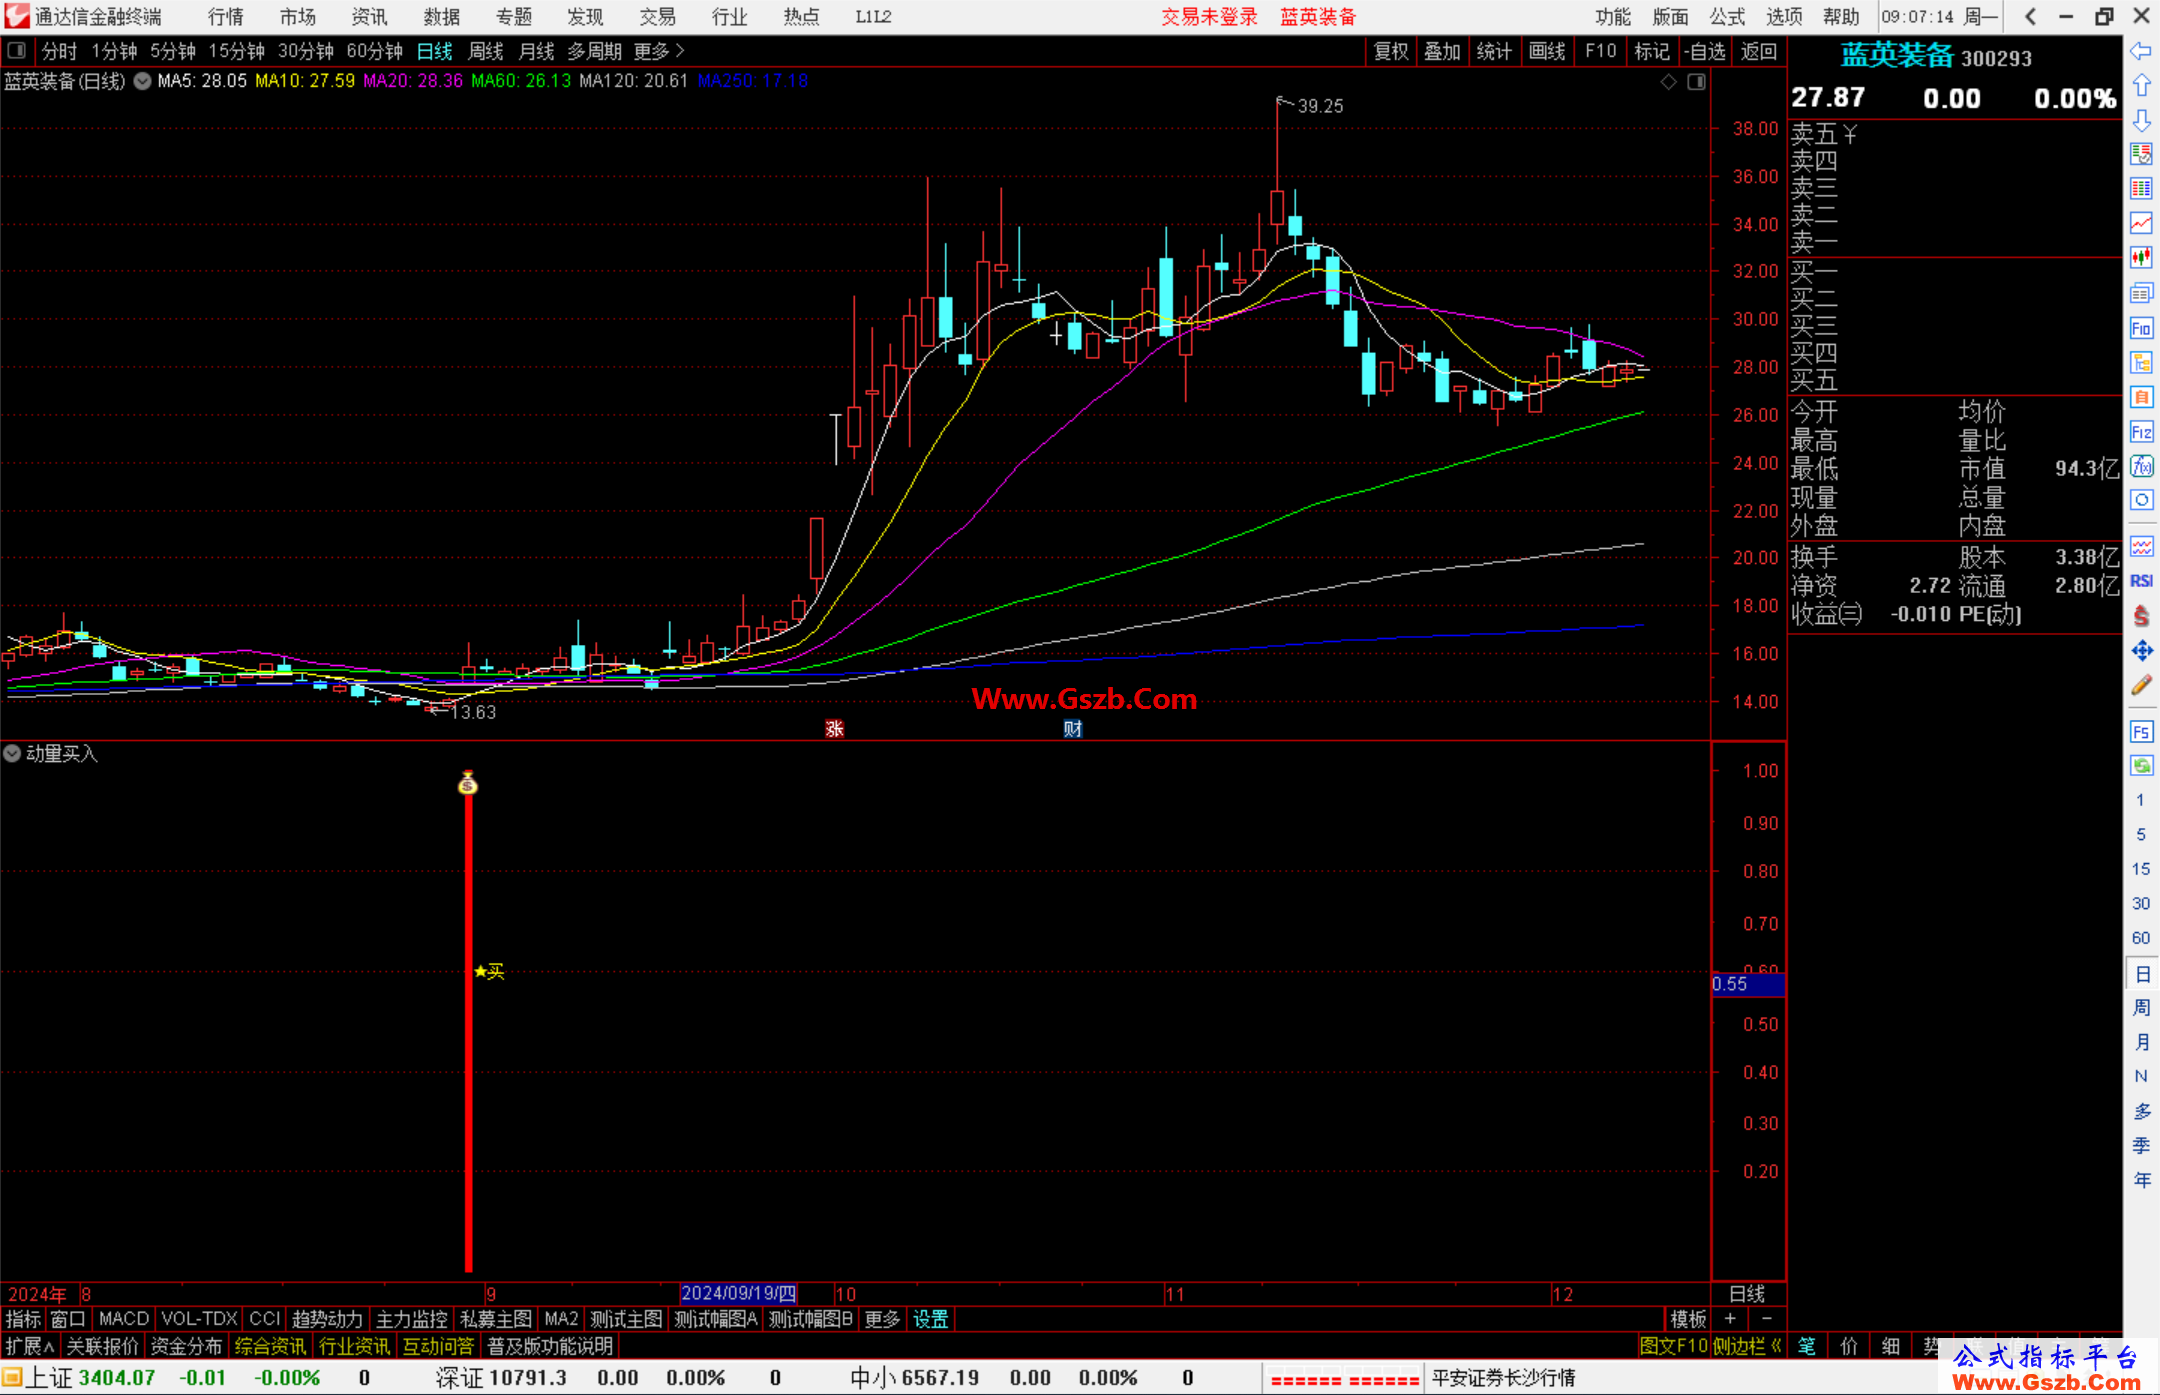
Task: Switch to 分时 intraday period
Action: [59, 51]
